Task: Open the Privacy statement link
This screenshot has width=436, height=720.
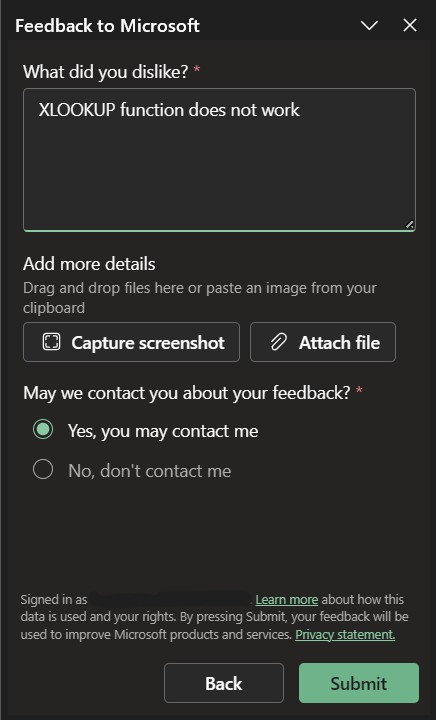Action: 345,635
